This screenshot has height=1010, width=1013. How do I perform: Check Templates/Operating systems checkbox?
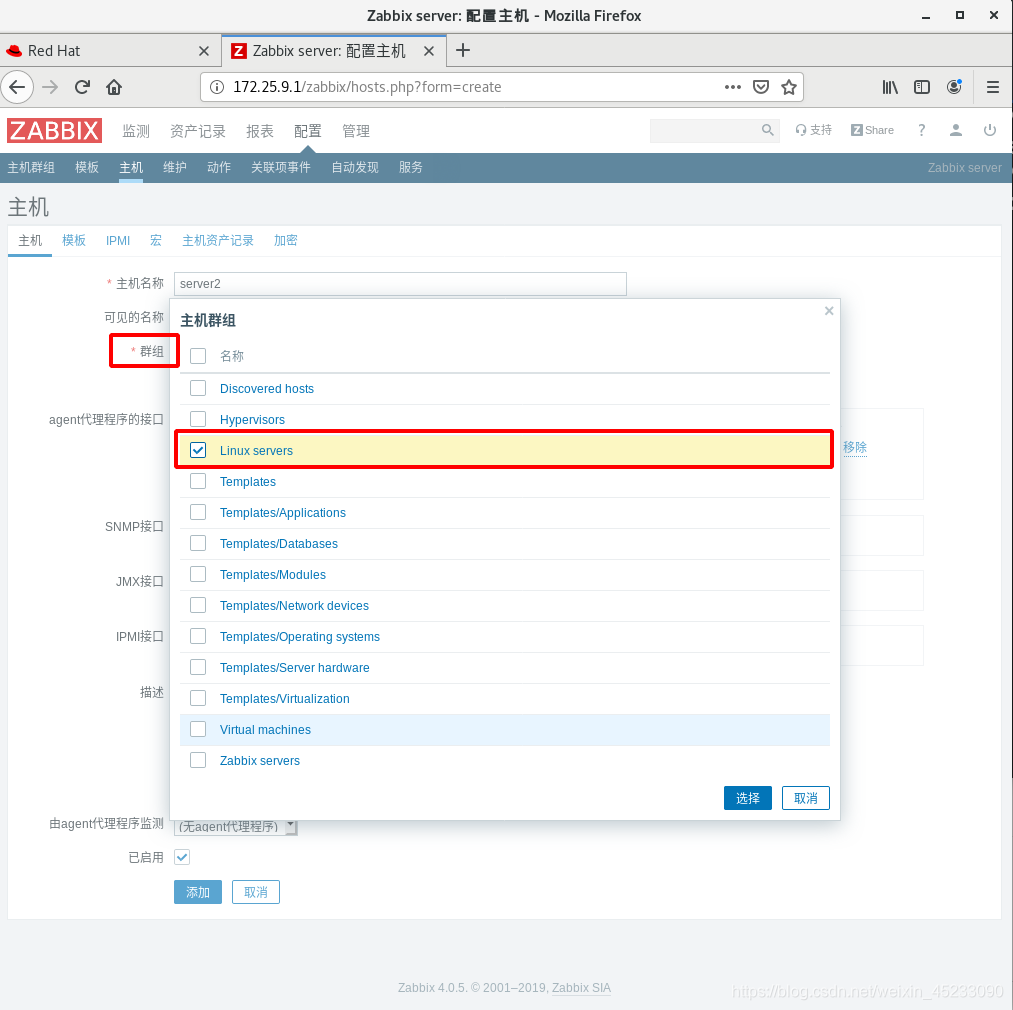tap(198, 637)
